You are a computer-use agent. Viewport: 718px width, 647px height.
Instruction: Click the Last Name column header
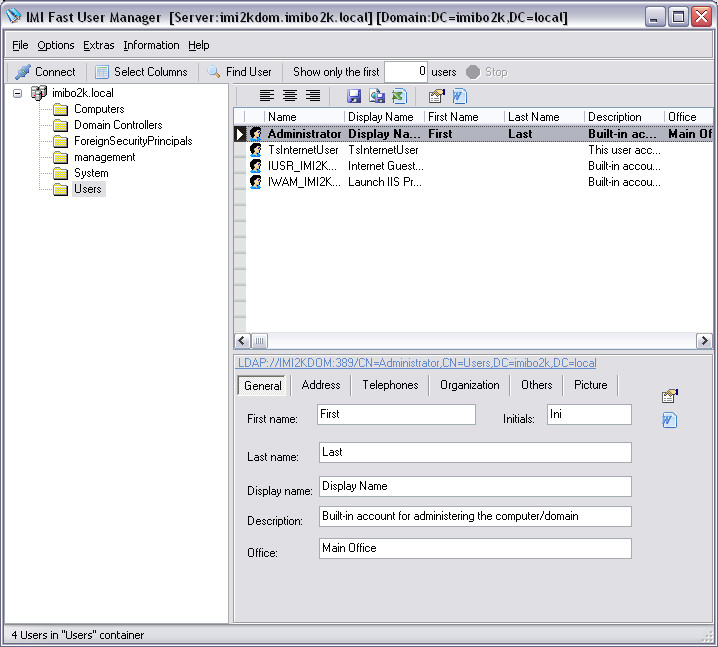click(544, 117)
